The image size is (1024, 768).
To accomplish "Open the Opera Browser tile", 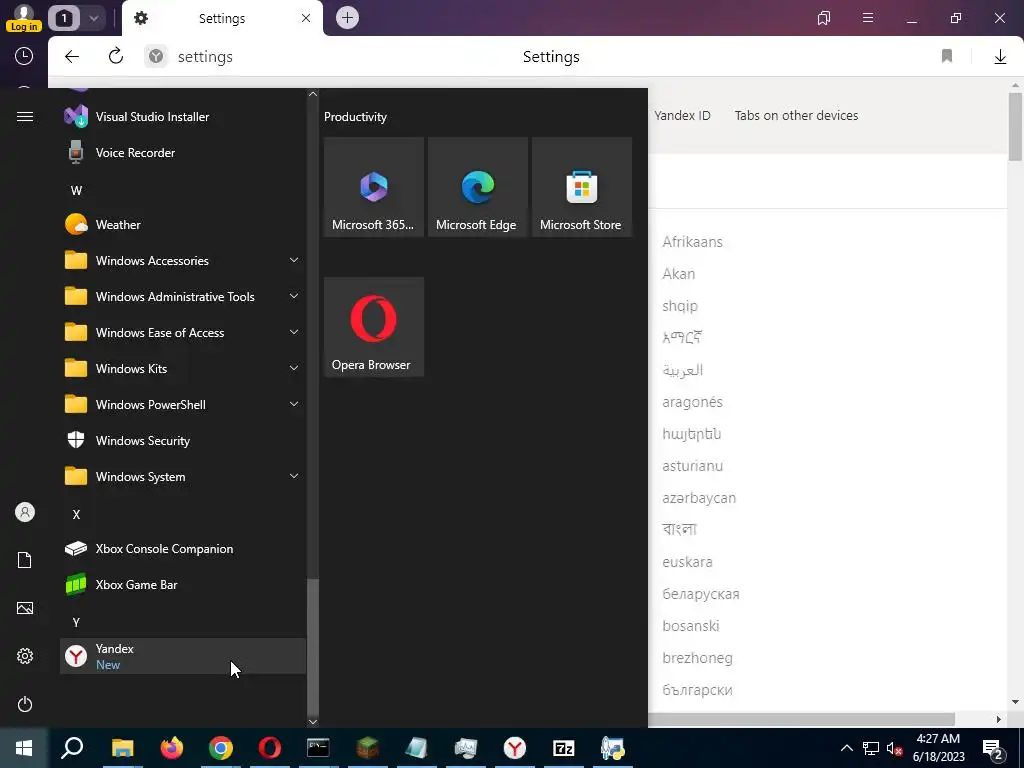I will (374, 327).
